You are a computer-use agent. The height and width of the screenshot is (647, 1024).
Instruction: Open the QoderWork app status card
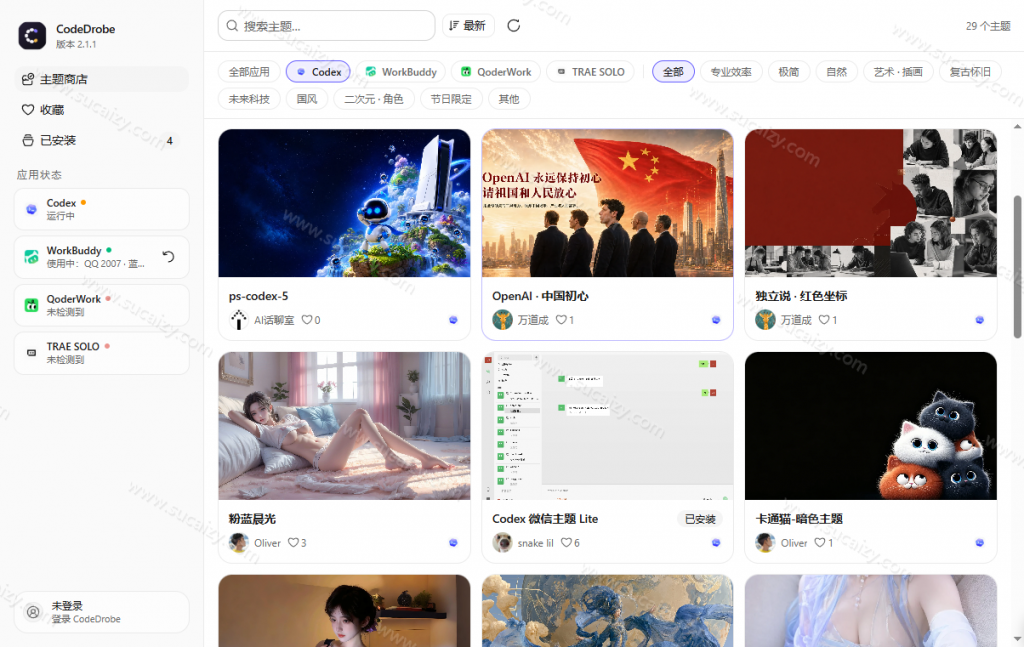coord(102,305)
